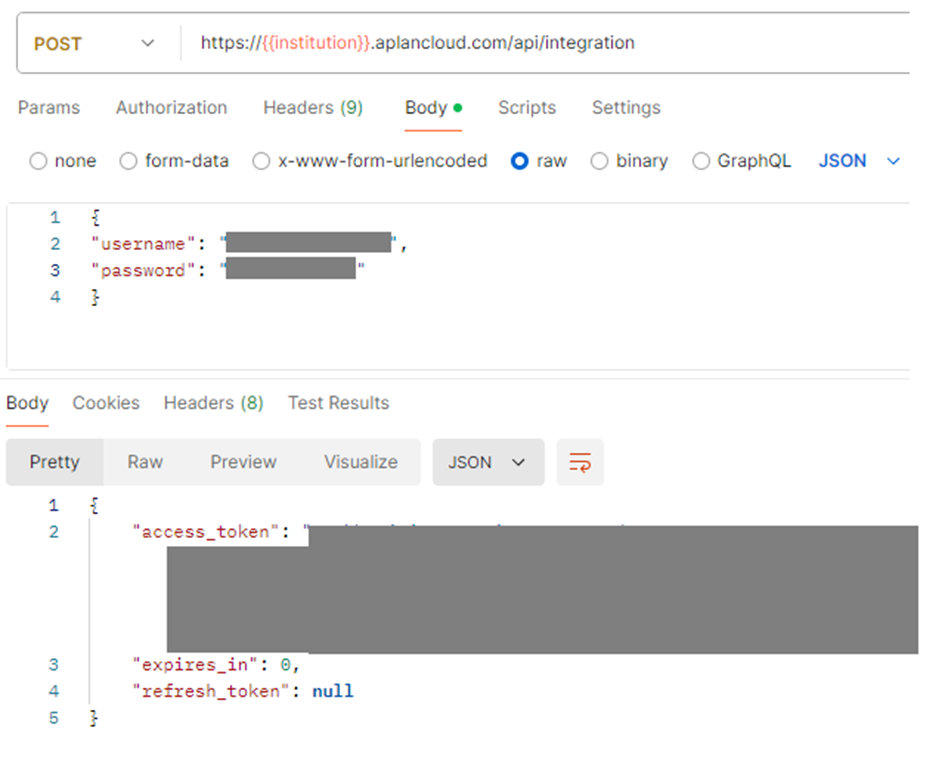Open the Scripts tab
Image resolution: width=945 pixels, height=759 pixels.
click(x=527, y=108)
